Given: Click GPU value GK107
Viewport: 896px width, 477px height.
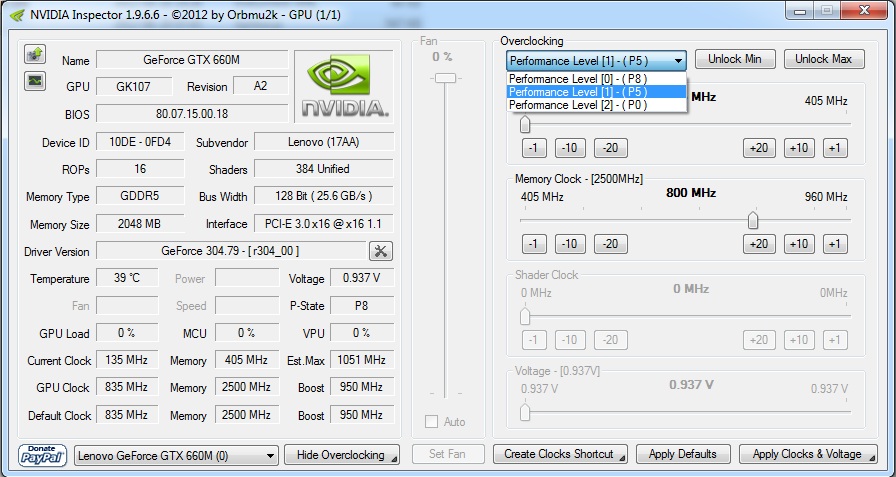Looking at the screenshot, I should pos(134,86).
